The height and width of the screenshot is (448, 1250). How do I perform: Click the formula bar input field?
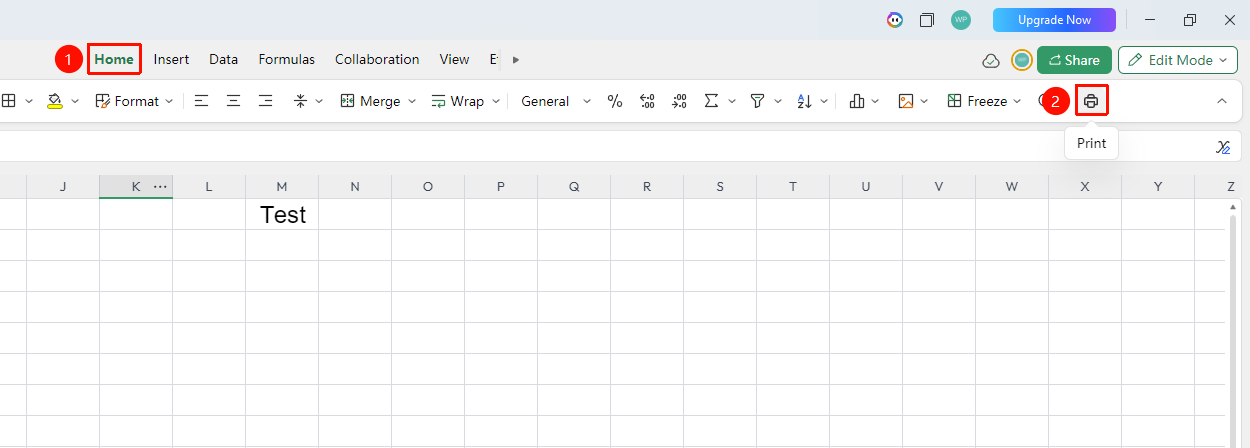click(600, 146)
